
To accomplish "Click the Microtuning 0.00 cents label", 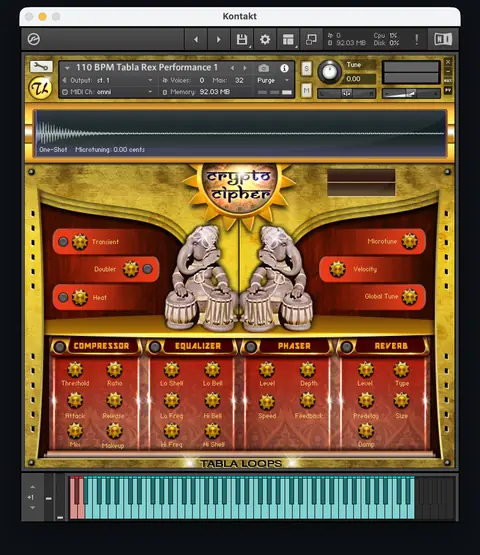I will [x=110, y=150].
